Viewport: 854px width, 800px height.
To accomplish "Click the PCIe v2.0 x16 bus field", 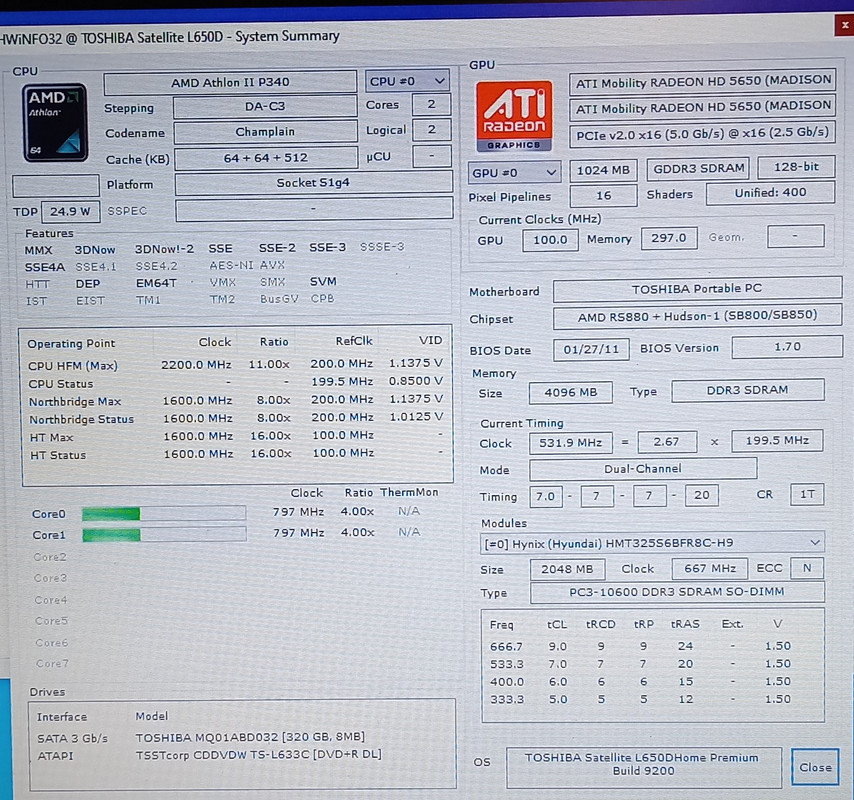I will (x=703, y=134).
